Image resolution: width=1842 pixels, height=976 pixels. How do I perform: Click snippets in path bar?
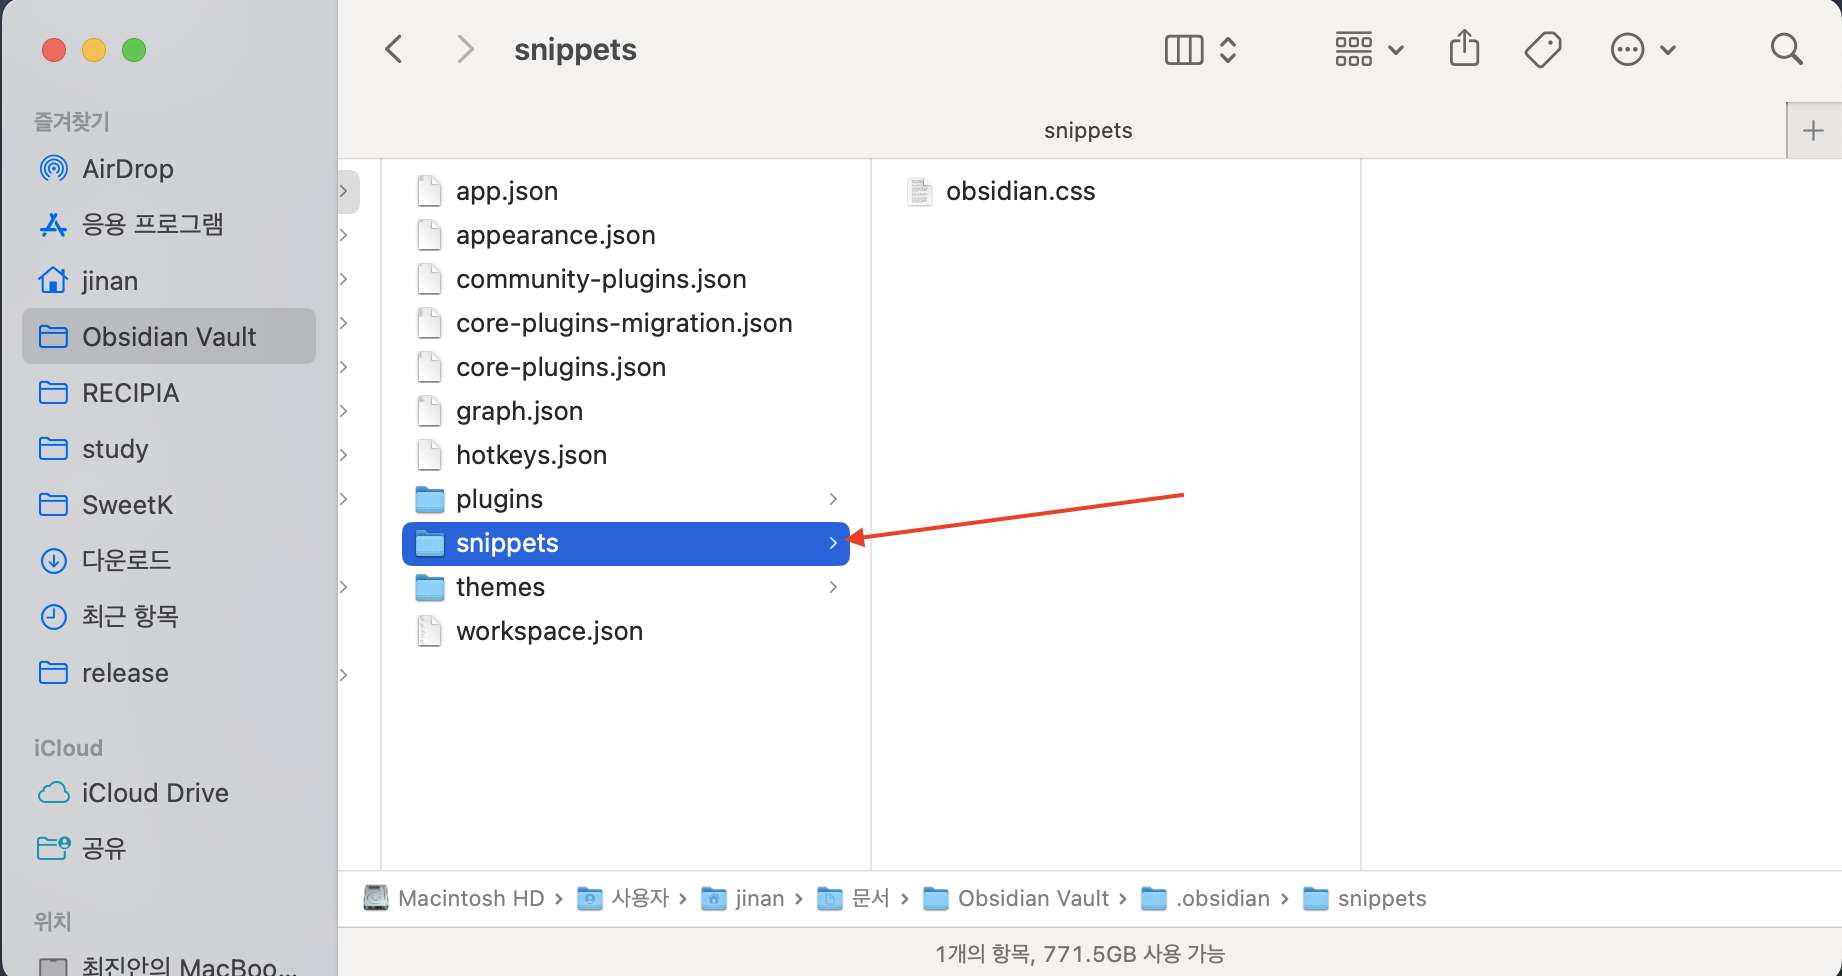point(1365,898)
